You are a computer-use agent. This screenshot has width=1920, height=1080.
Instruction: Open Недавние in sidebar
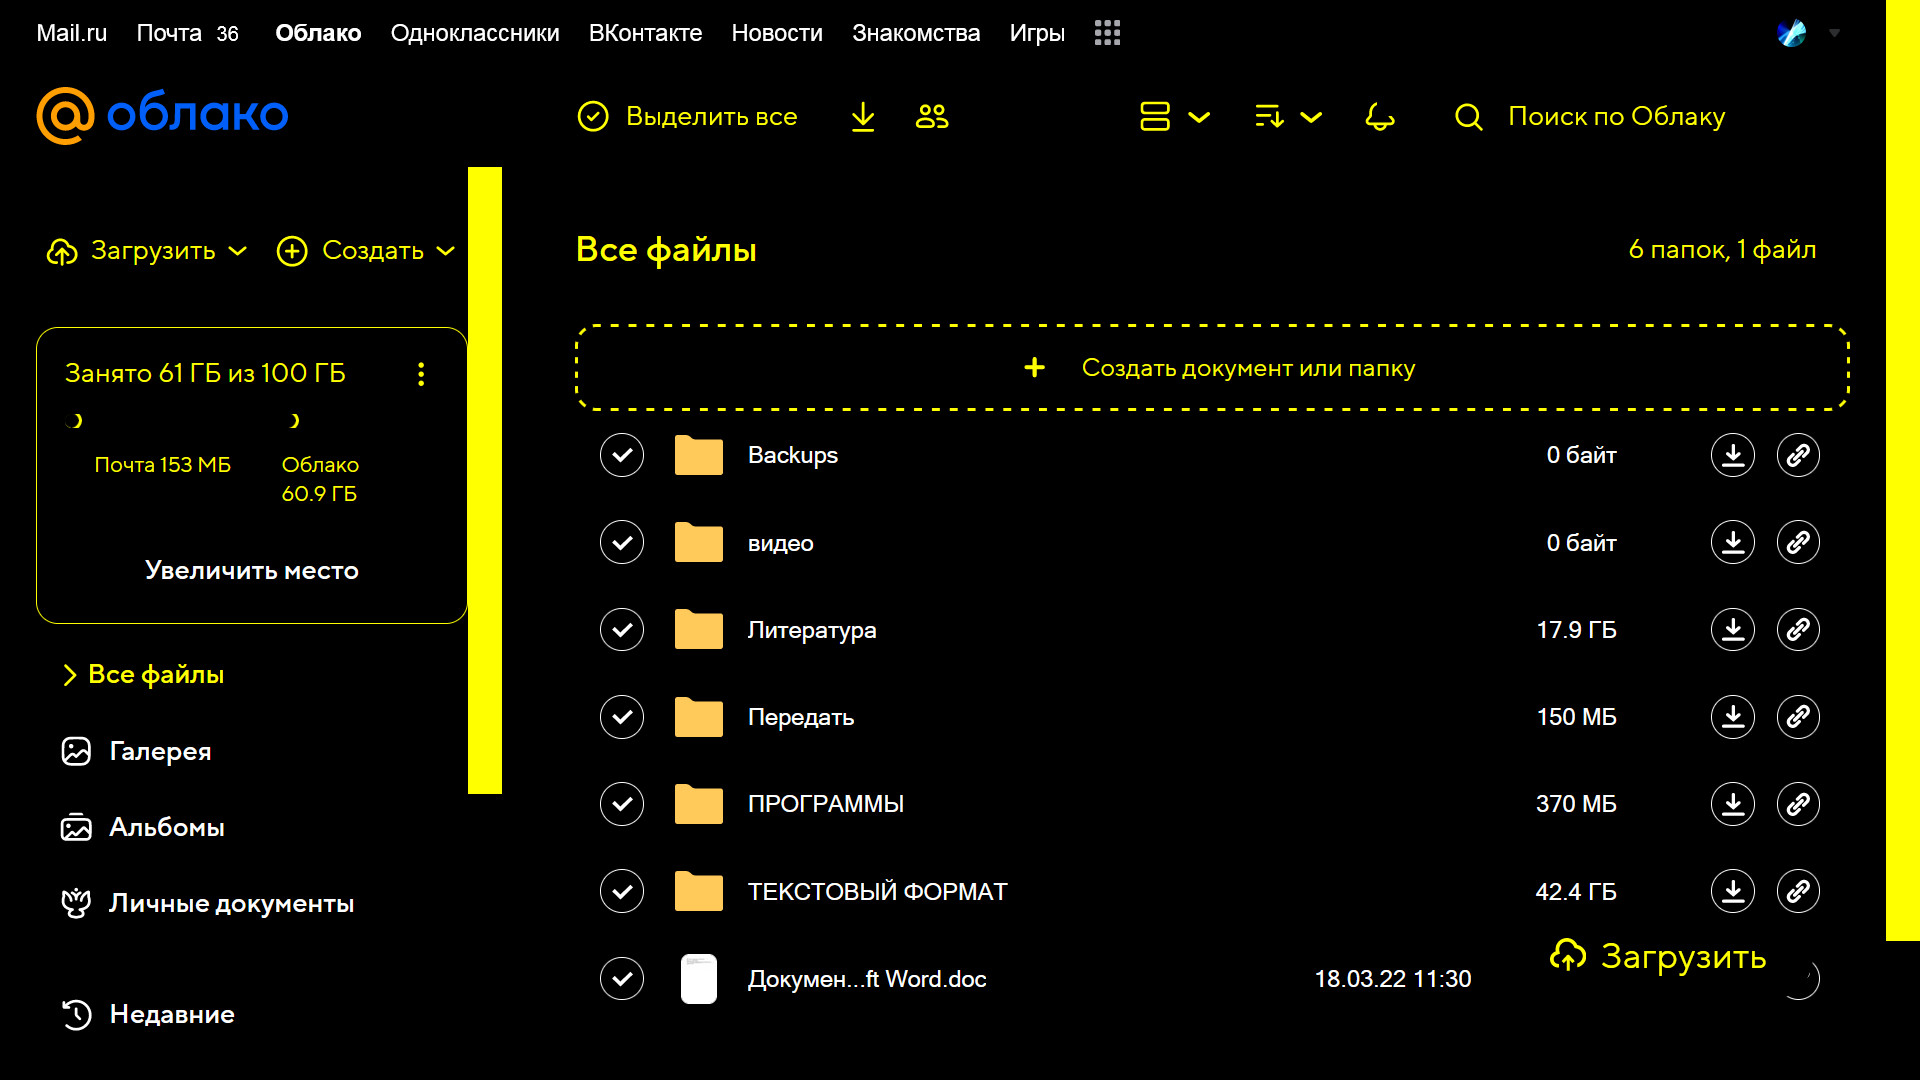point(148,1015)
